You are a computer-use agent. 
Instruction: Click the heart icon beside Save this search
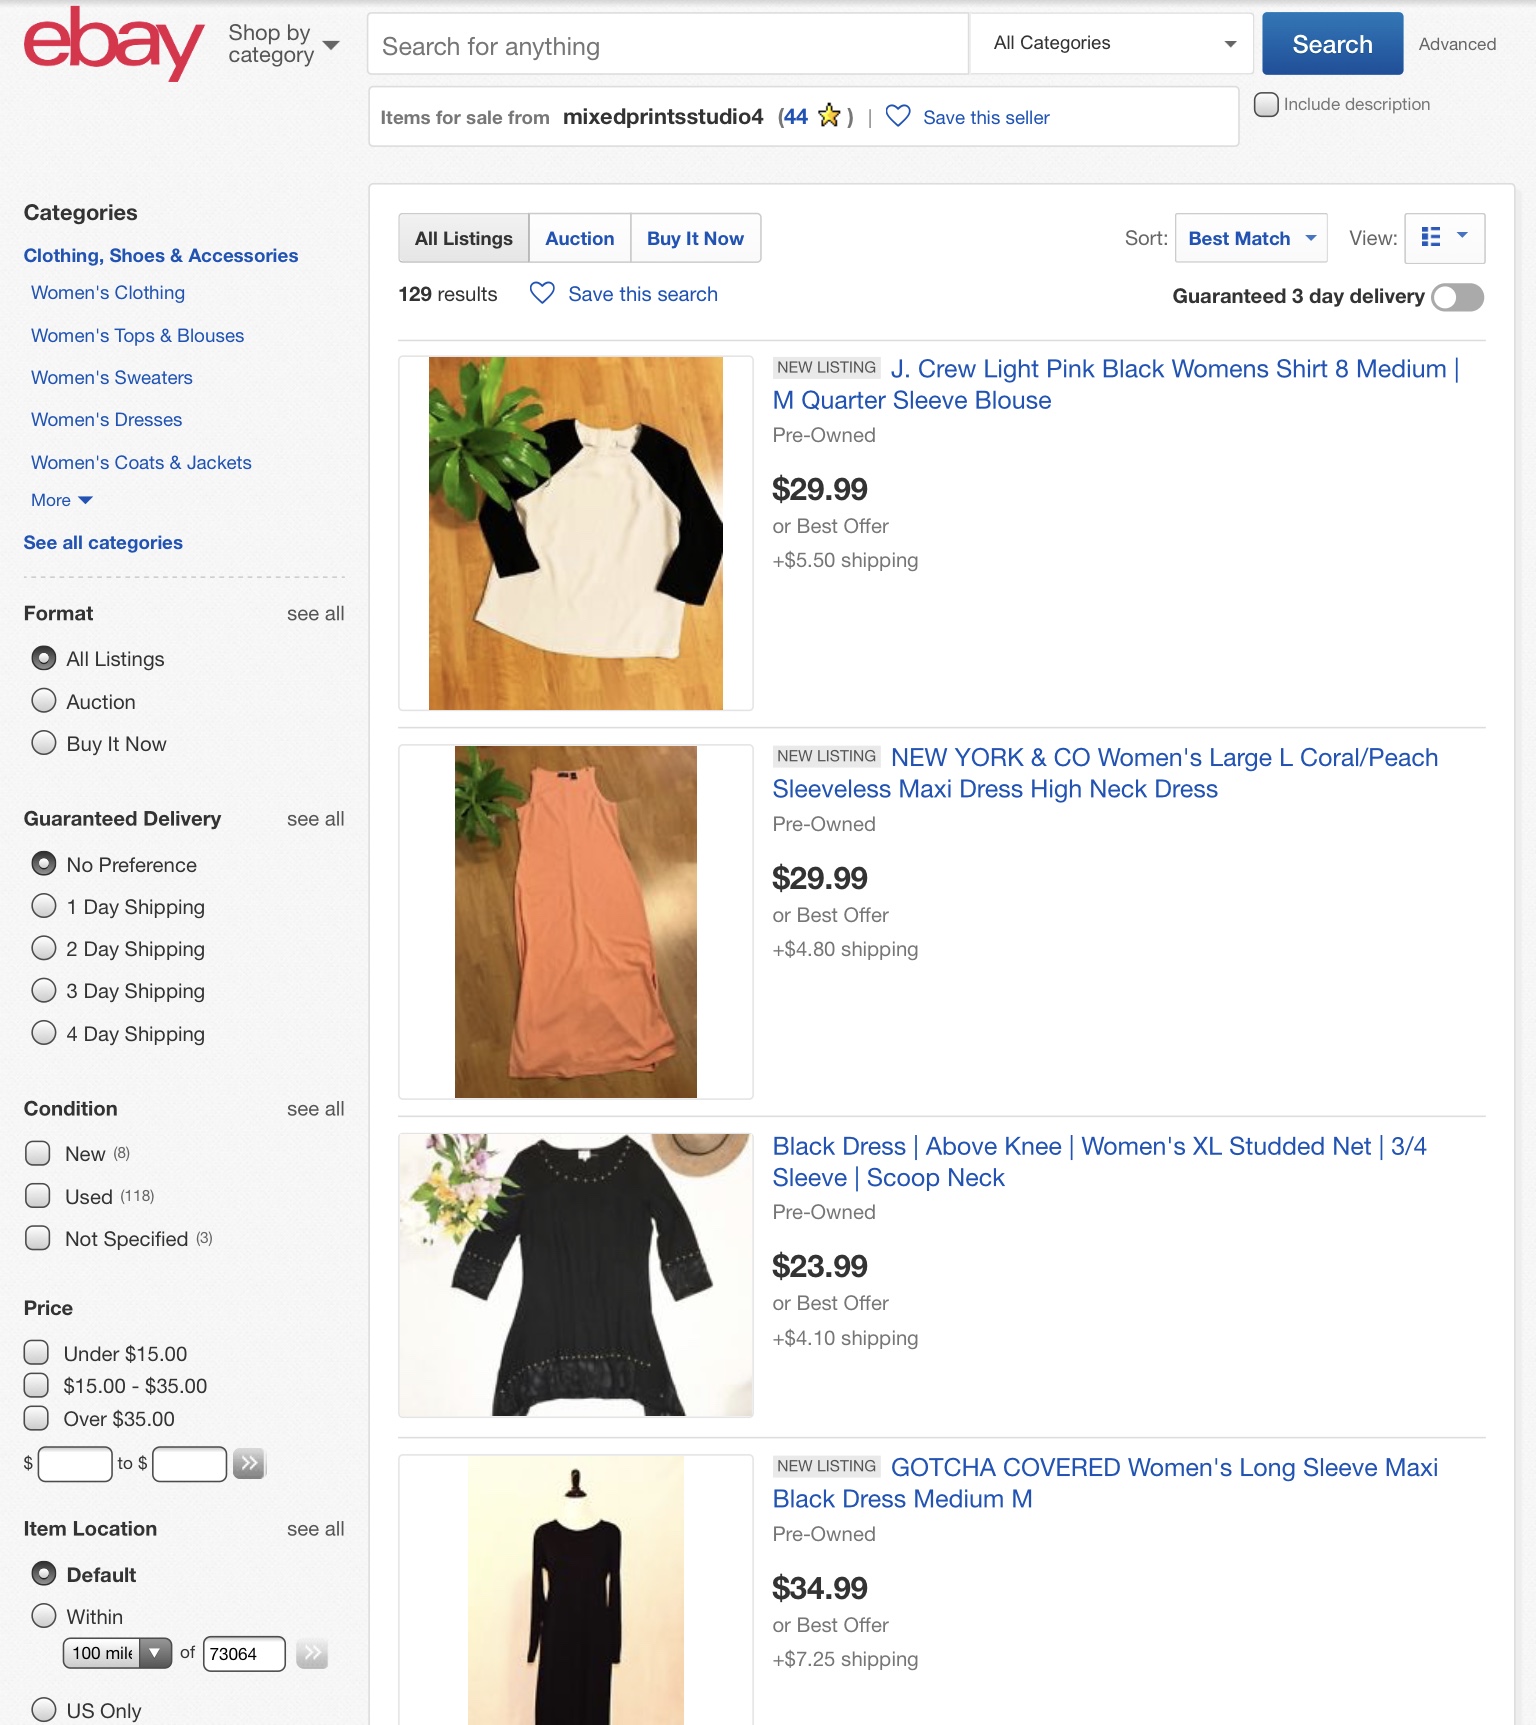tap(542, 293)
